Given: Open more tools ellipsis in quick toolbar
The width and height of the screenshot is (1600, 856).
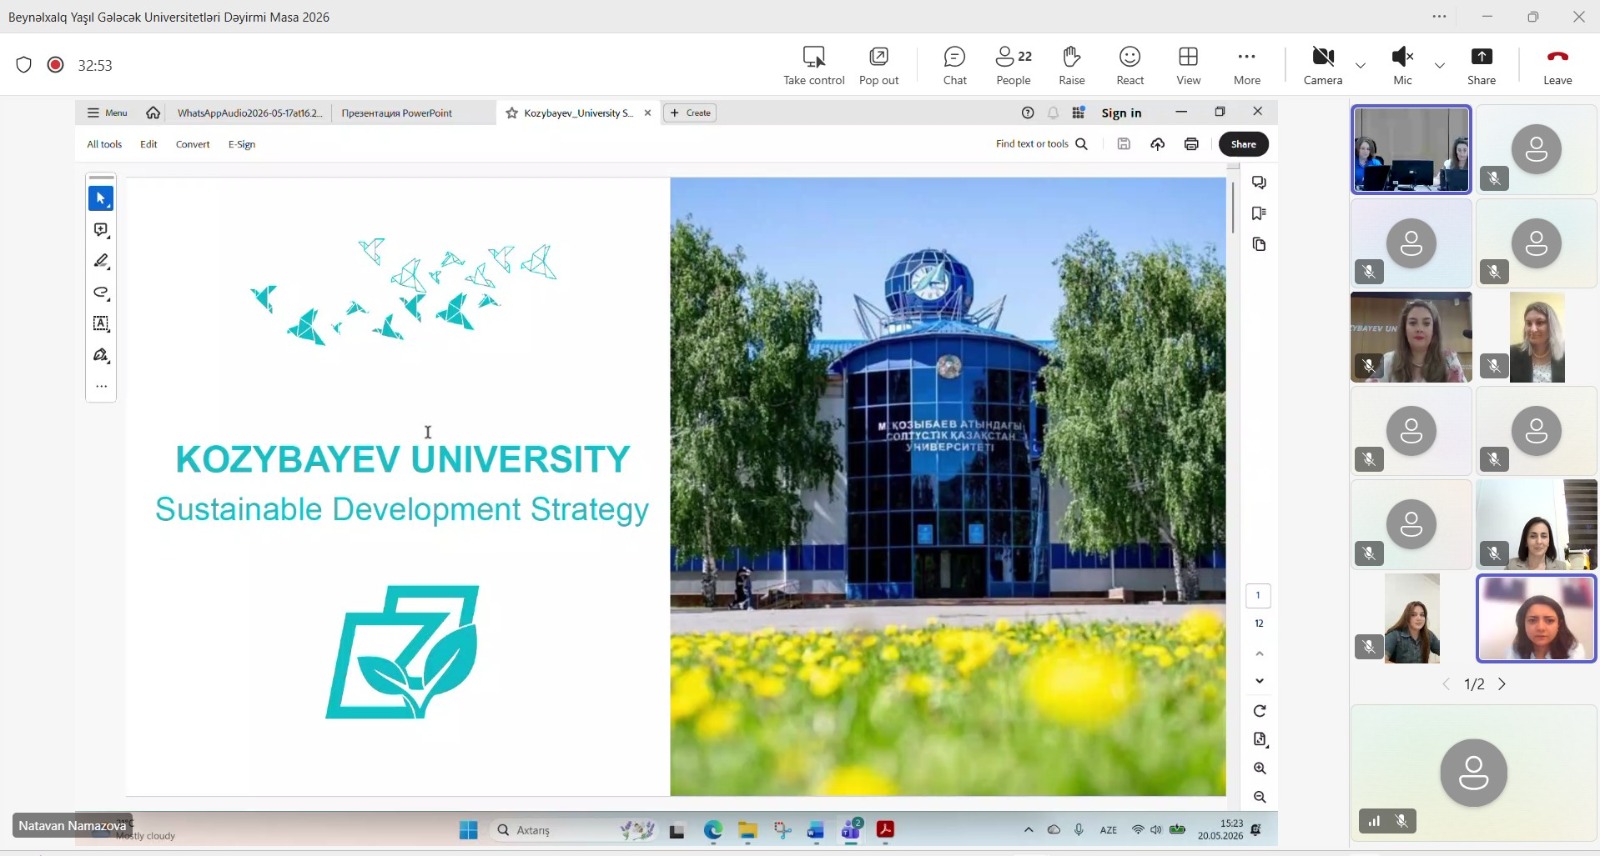Looking at the screenshot, I should coord(101,386).
